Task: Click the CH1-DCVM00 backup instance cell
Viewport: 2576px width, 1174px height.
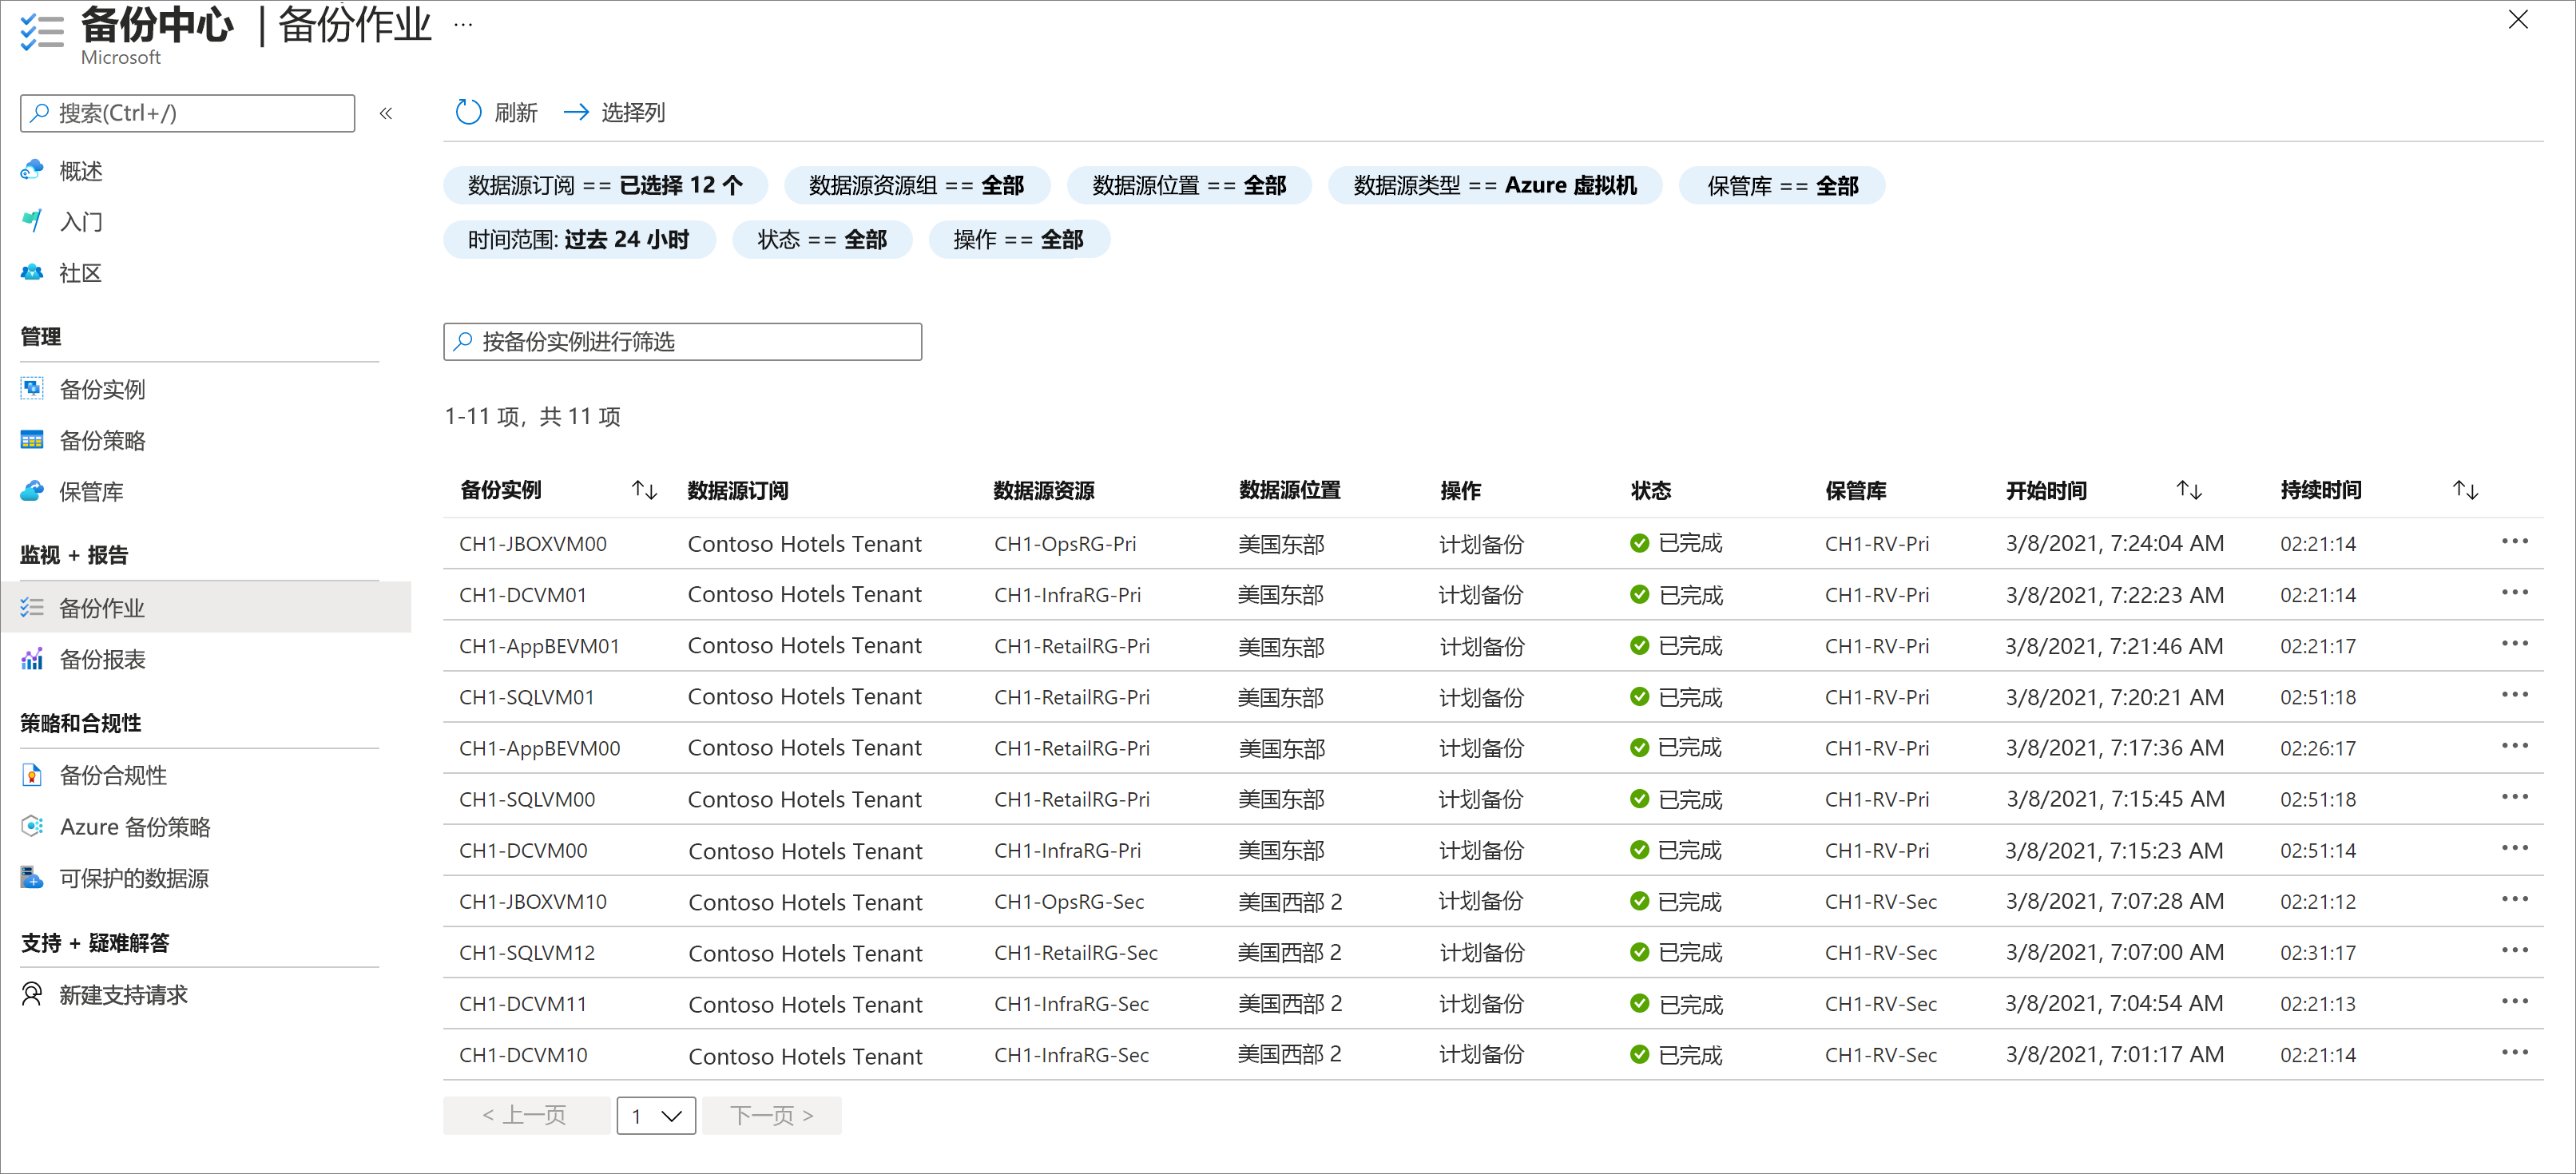Action: point(523,850)
